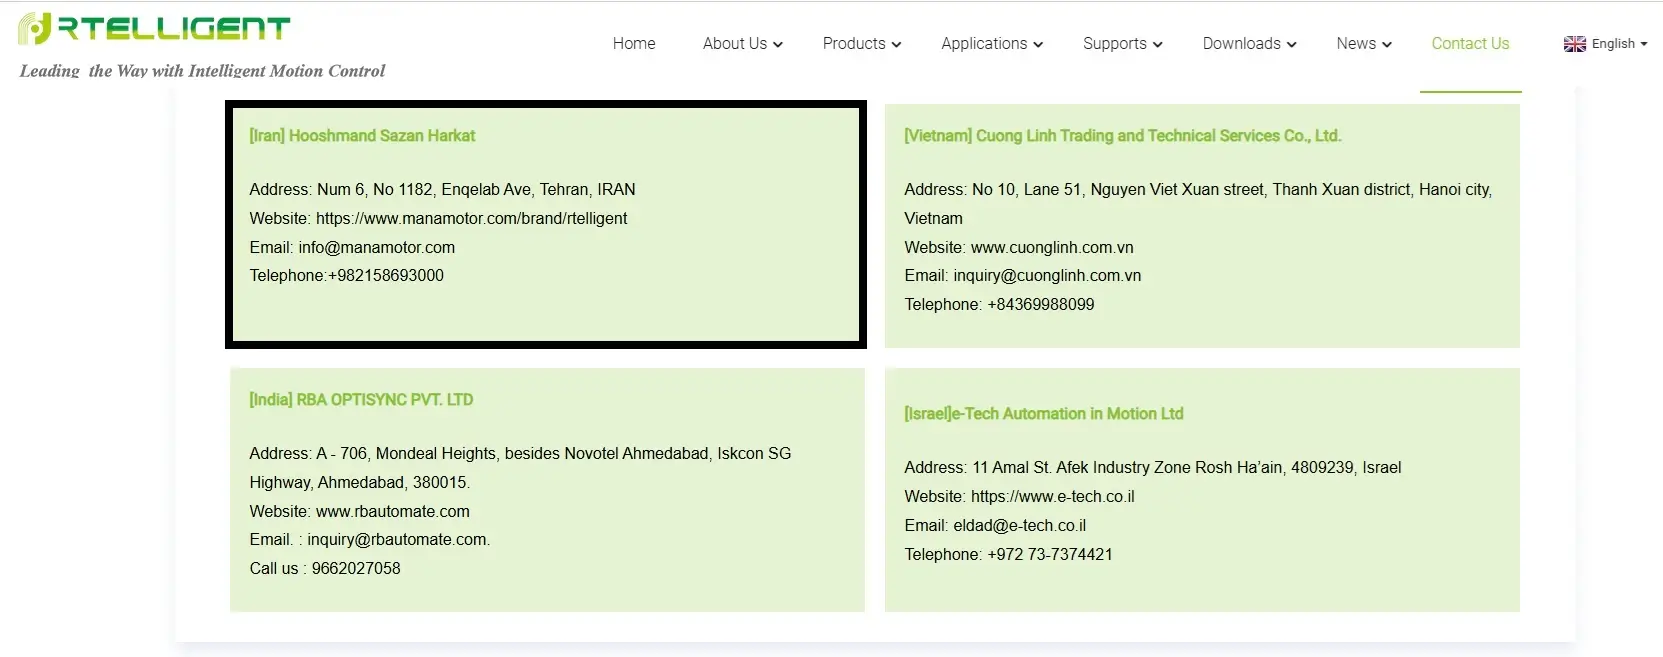This screenshot has width=1663, height=657.
Task: Open the www.e-tech.co.il website link
Action: [1053, 497]
